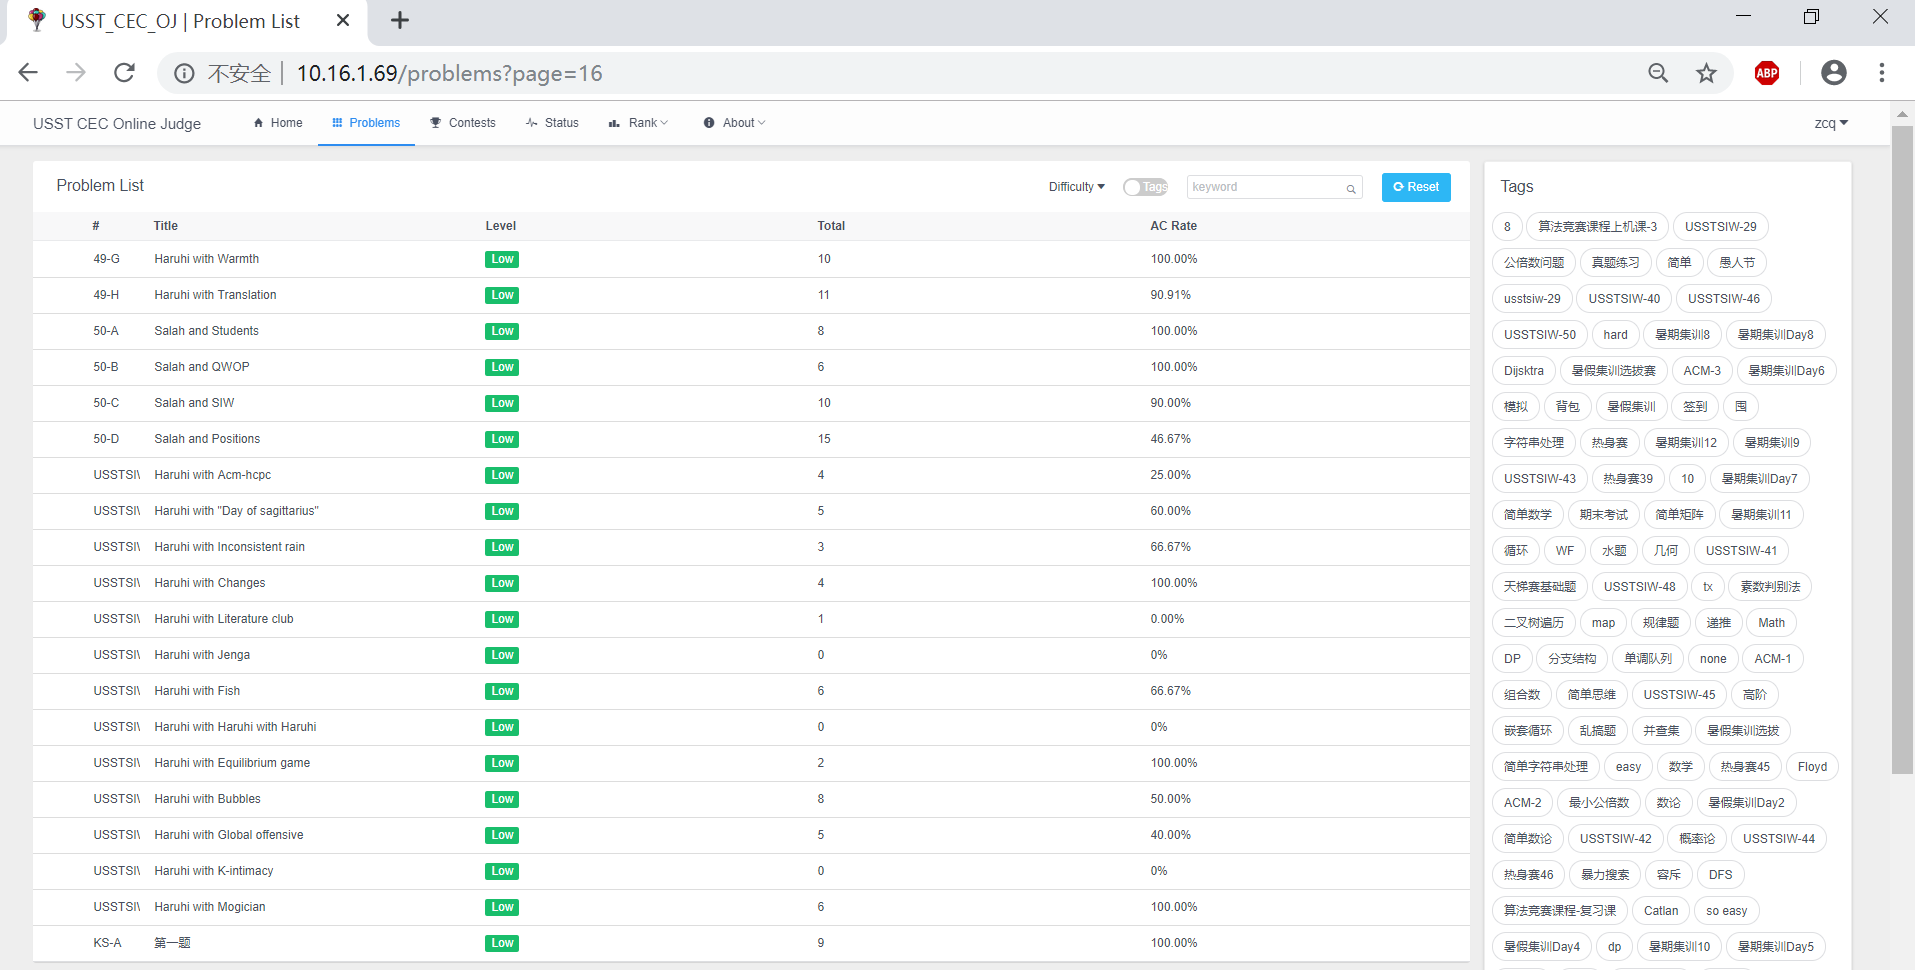
Task: Expand the About dropdown menu
Action: [x=735, y=123]
